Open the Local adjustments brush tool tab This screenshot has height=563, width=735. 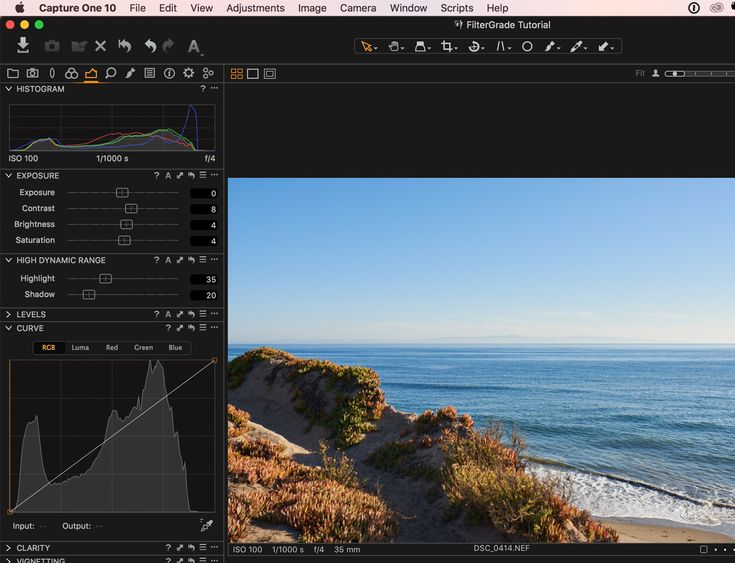pos(130,73)
